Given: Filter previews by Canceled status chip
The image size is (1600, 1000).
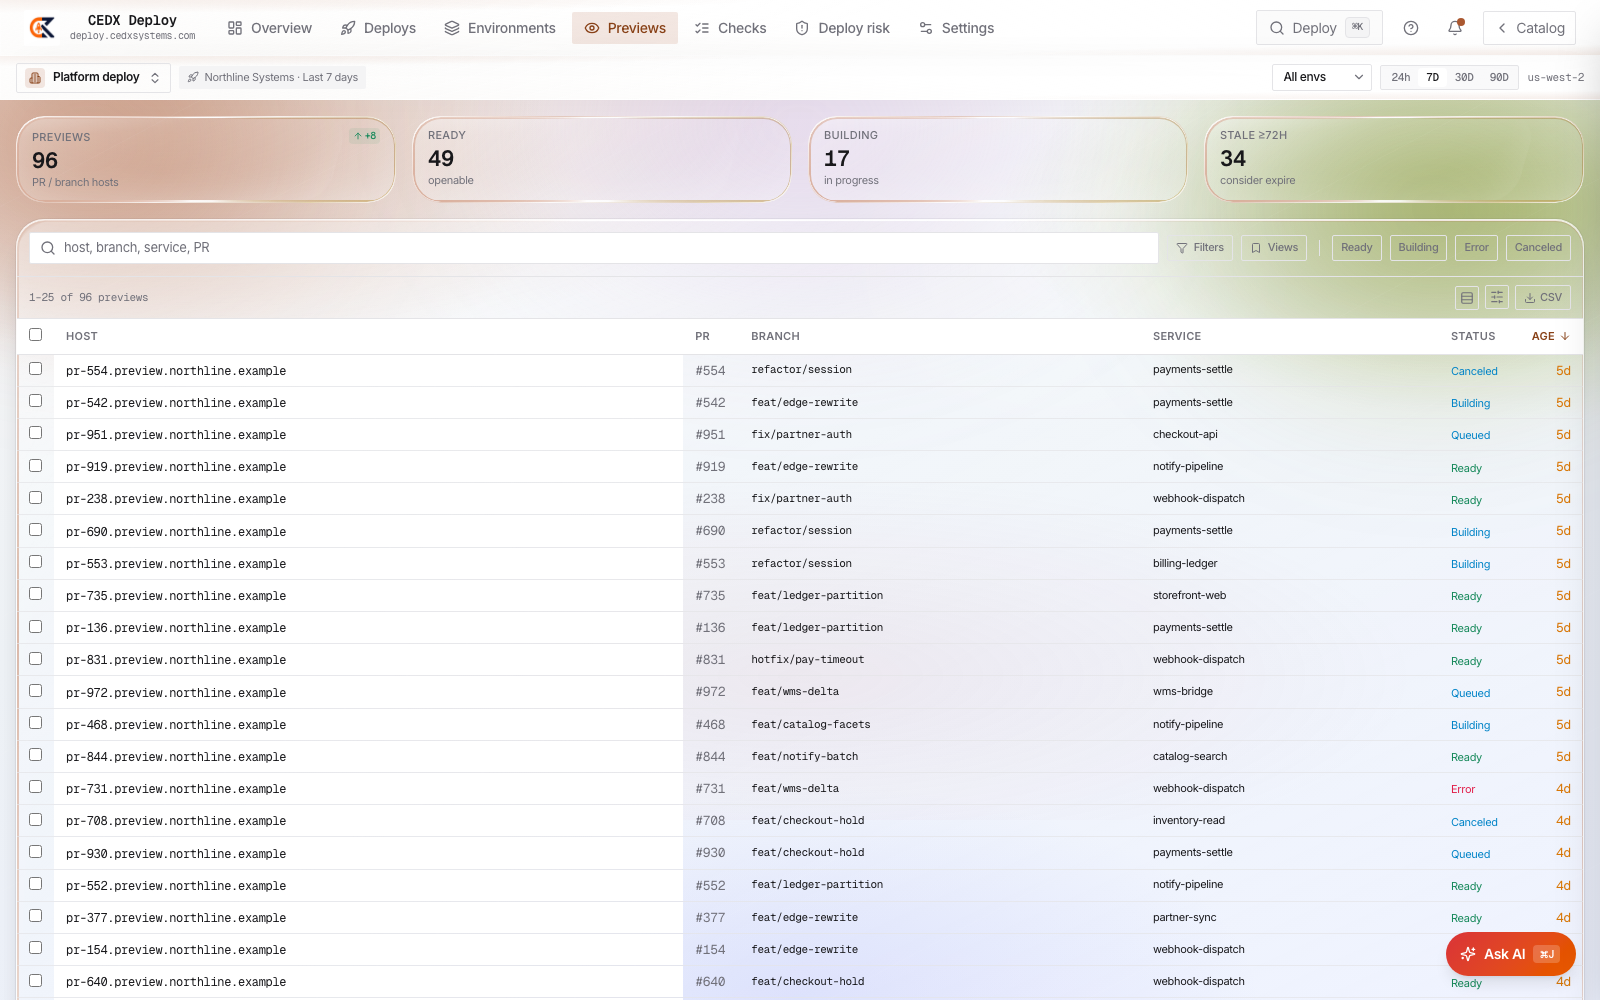Looking at the screenshot, I should (1538, 248).
